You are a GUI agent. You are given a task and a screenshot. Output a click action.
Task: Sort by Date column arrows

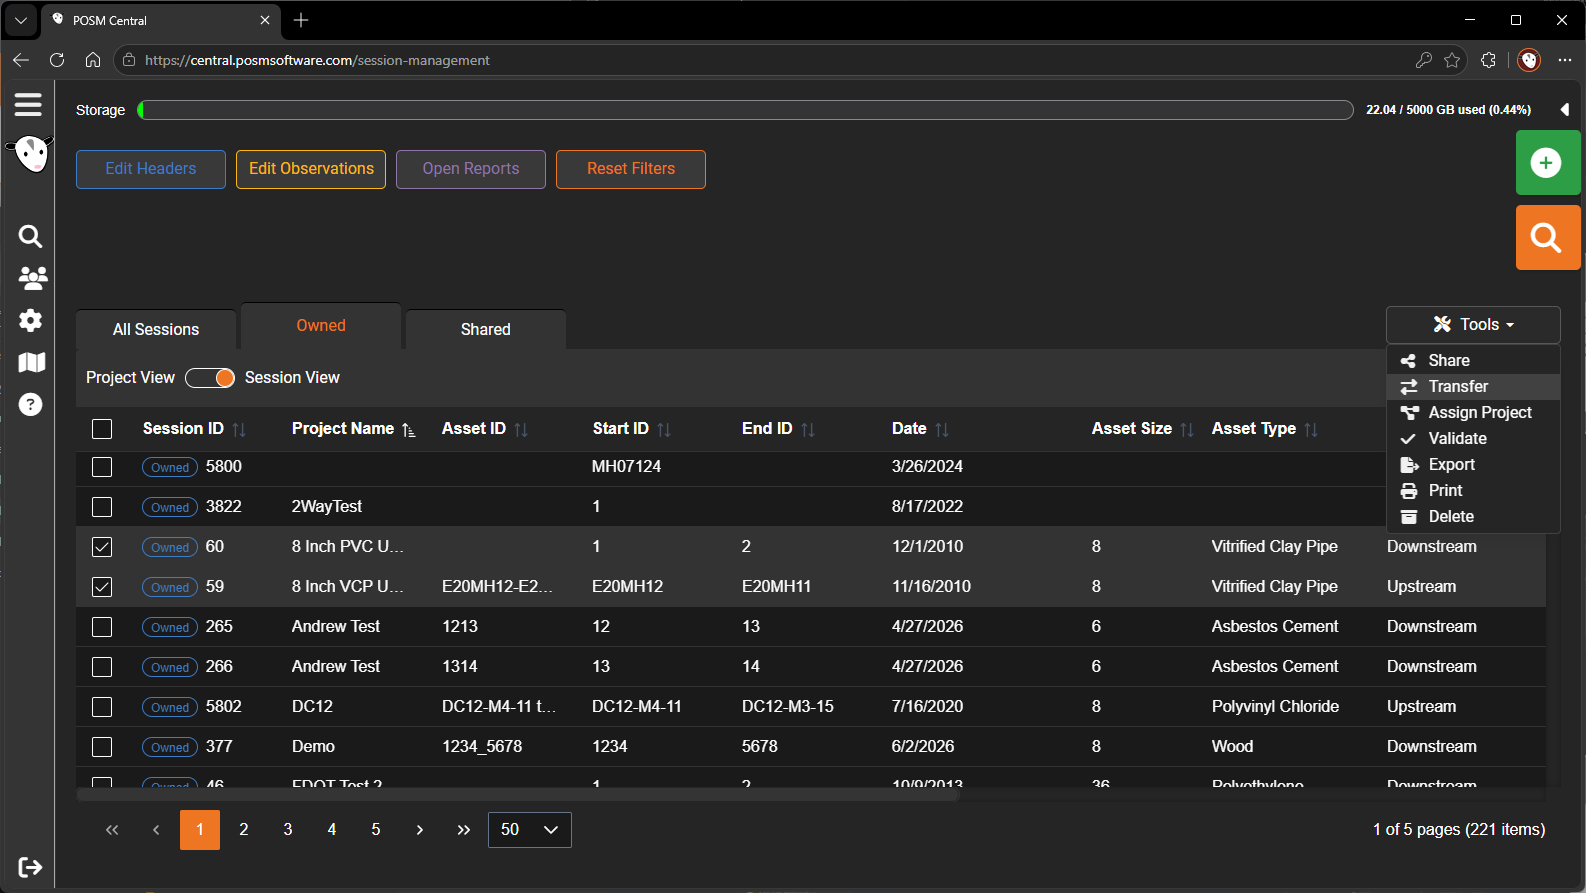tap(942, 429)
